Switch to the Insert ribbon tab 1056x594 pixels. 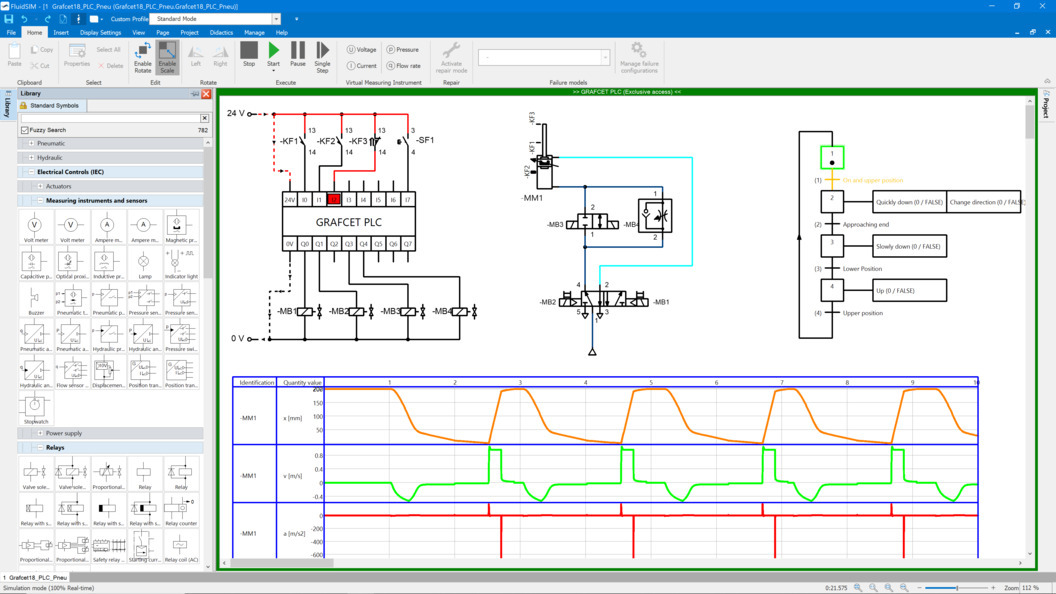pyautogui.click(x=61, y=32)
